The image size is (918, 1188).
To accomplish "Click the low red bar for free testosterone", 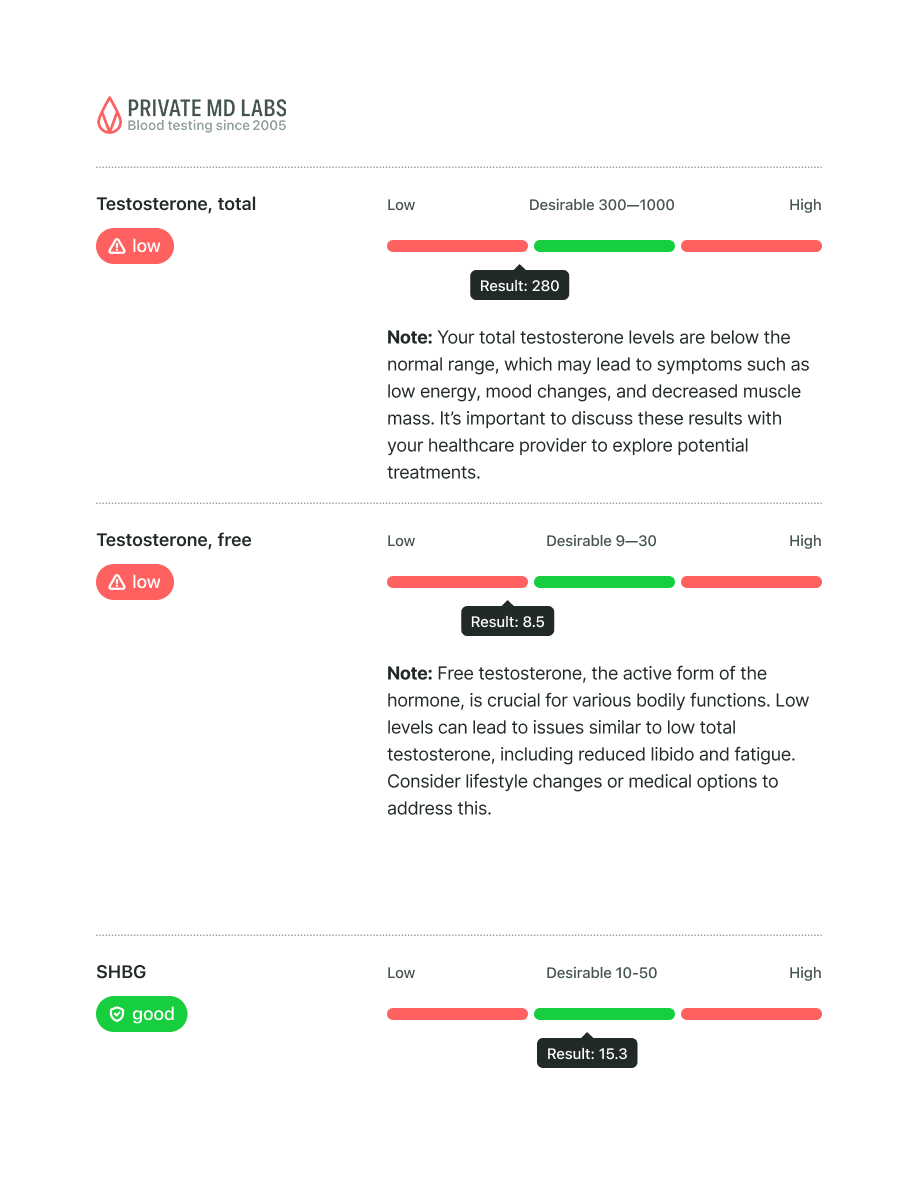I will click(457, 582).
